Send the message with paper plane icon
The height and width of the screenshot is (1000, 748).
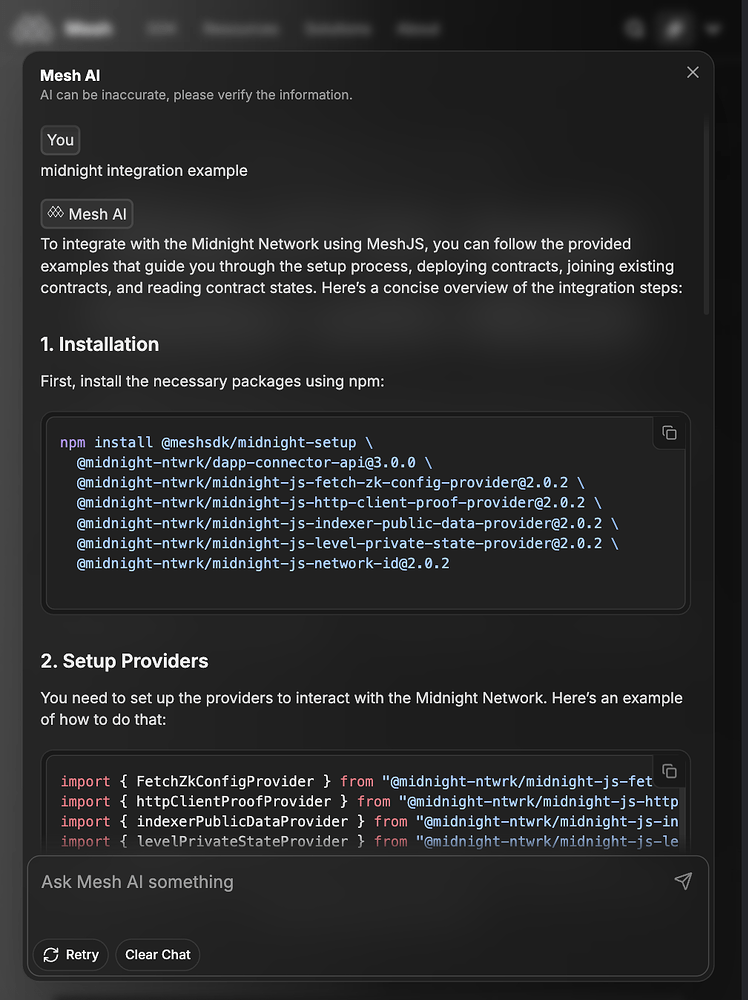tap(683, 881)
